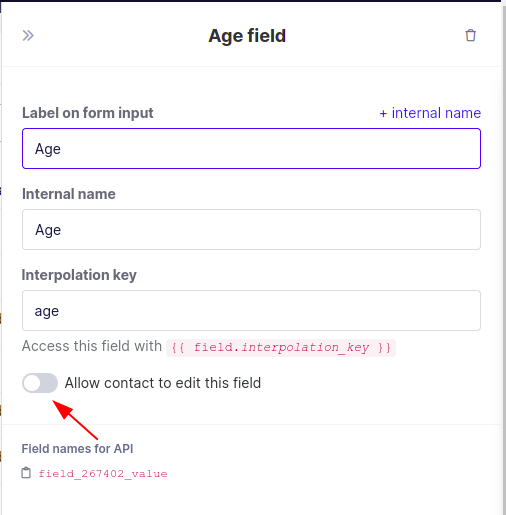Collapse the panel with the double-chevron icon
506x515 pixels.
click(28, 36)
